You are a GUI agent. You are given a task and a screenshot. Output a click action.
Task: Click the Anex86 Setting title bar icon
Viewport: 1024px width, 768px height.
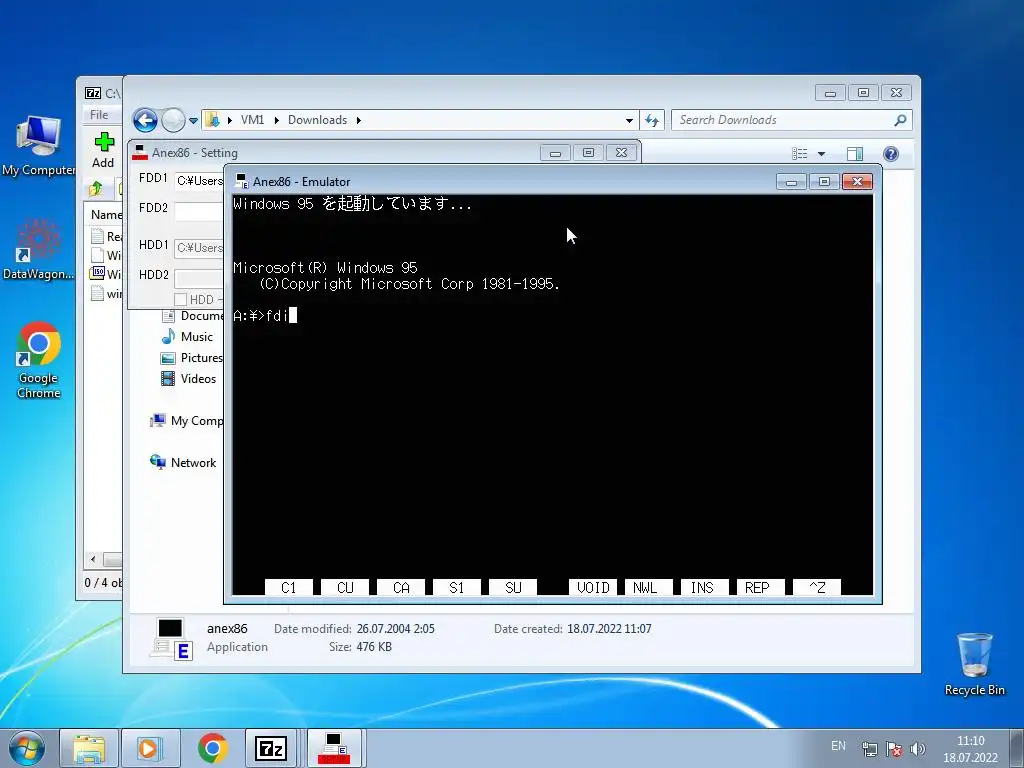(140, 153)
